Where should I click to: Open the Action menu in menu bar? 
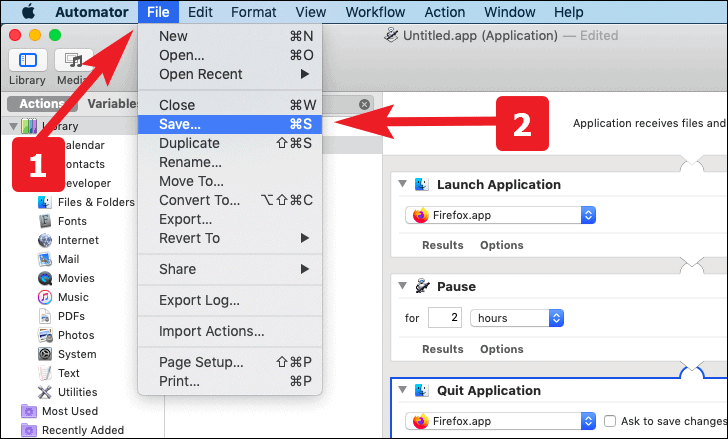pyautogui.click(x=444, y=12)
